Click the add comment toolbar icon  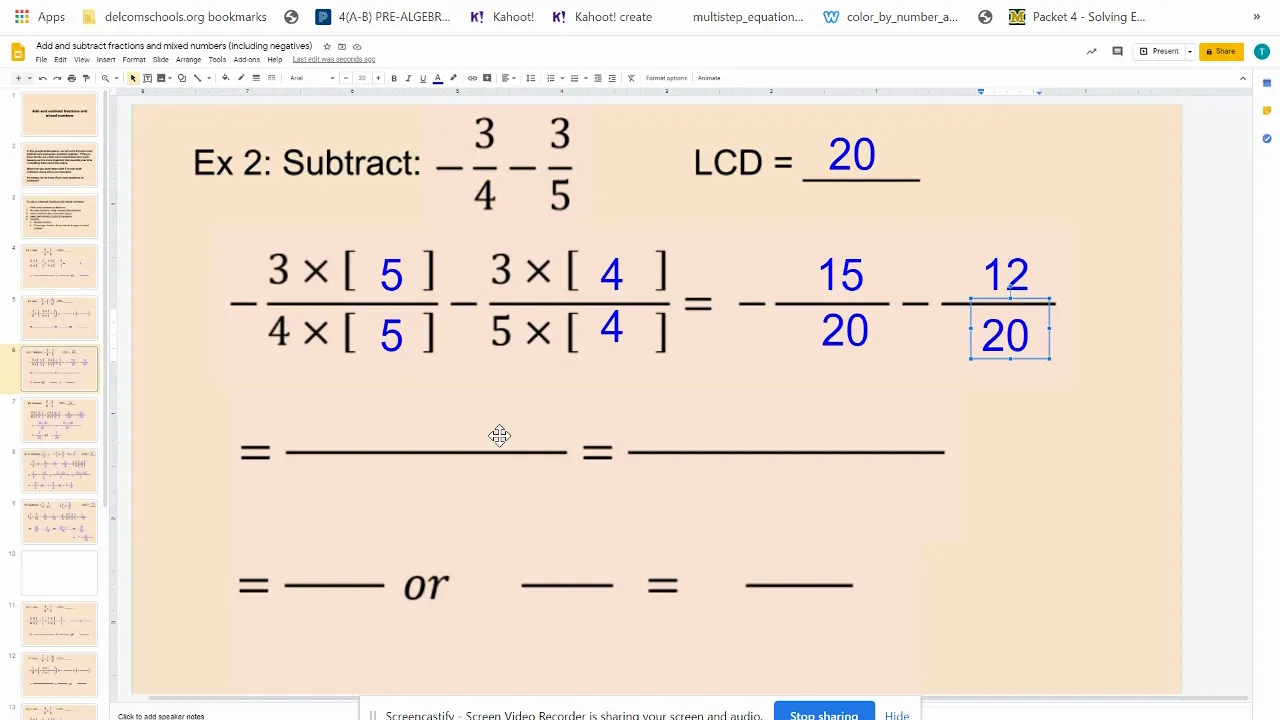pos(487,78)
